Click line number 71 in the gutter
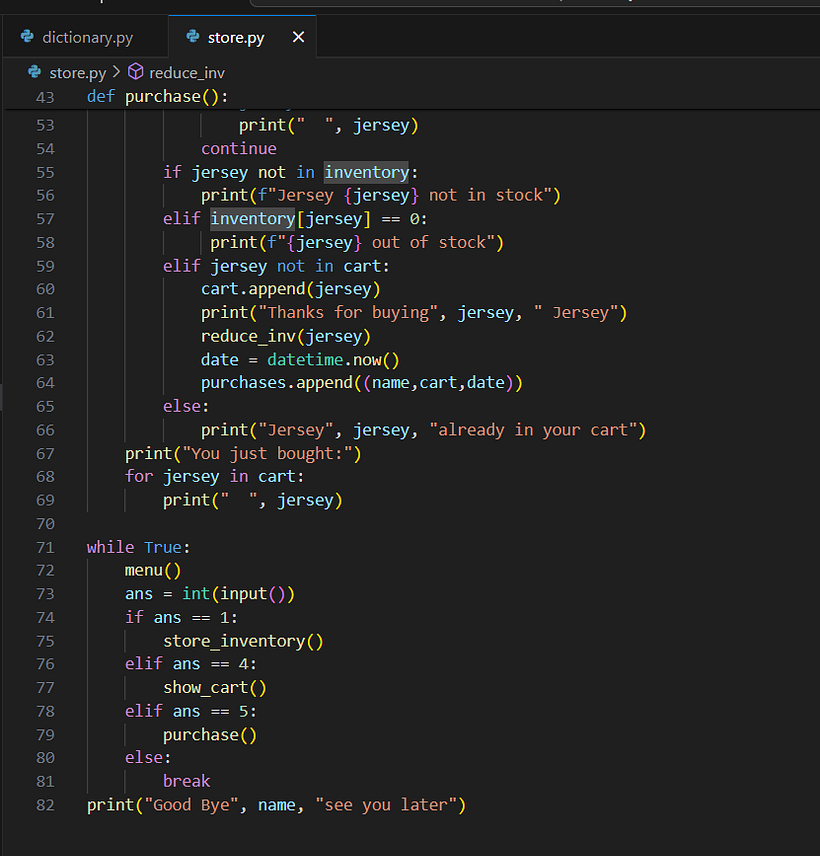The height and width of the screenshot is (856, 820). point(45,547)
